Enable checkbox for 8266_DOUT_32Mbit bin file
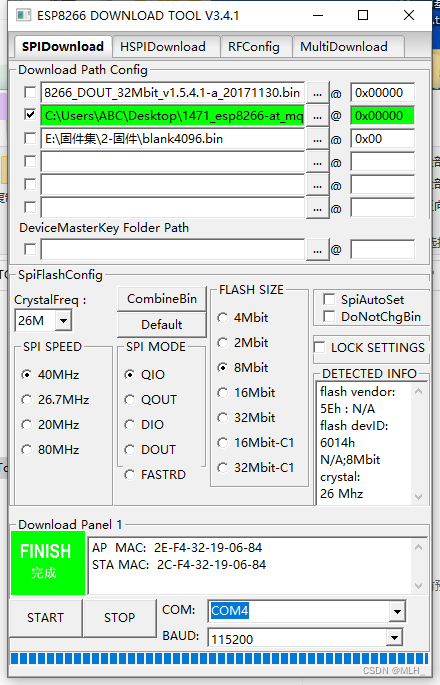 pyautogui.click(x=30, y=93)
